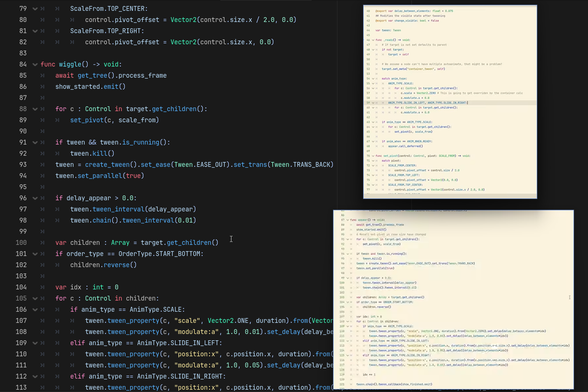The width and height of the screenshot is (588, 392).
Task: Click the 'tween.kill()' statement
Action: coord(92,153)
